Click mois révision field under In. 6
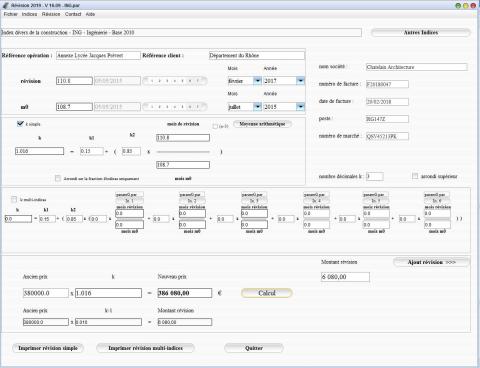 (x=437, y=213)
